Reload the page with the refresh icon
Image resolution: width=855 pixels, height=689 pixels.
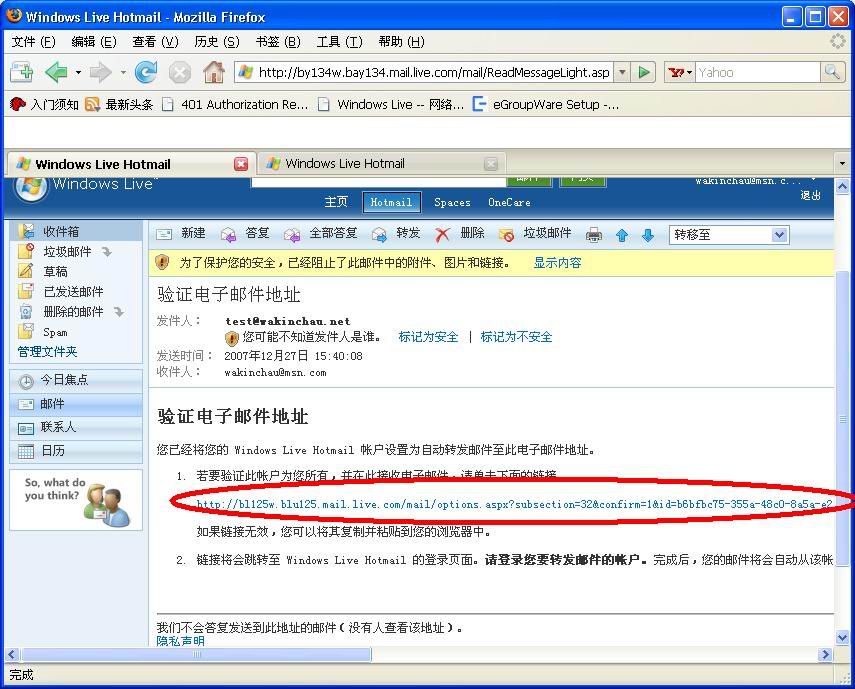pos(146,72)
